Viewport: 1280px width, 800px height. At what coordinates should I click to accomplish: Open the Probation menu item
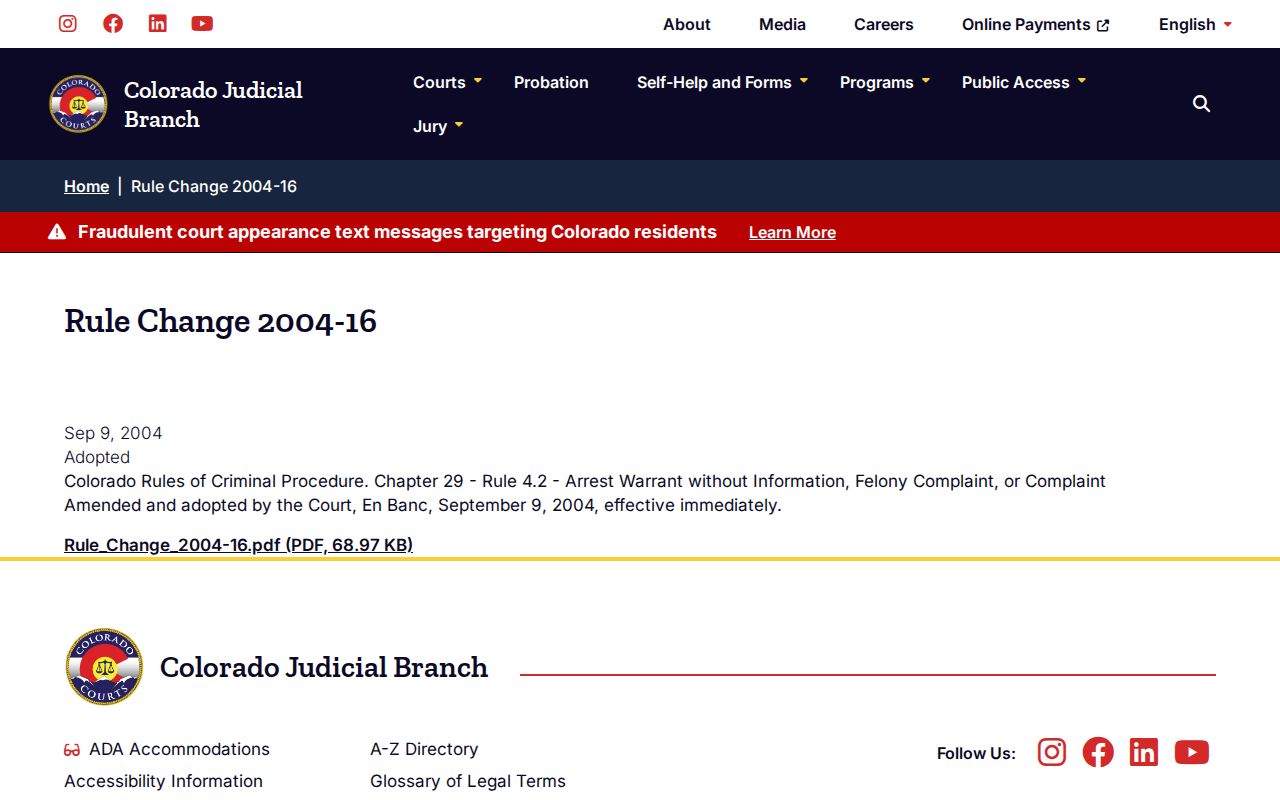point(551,82)
